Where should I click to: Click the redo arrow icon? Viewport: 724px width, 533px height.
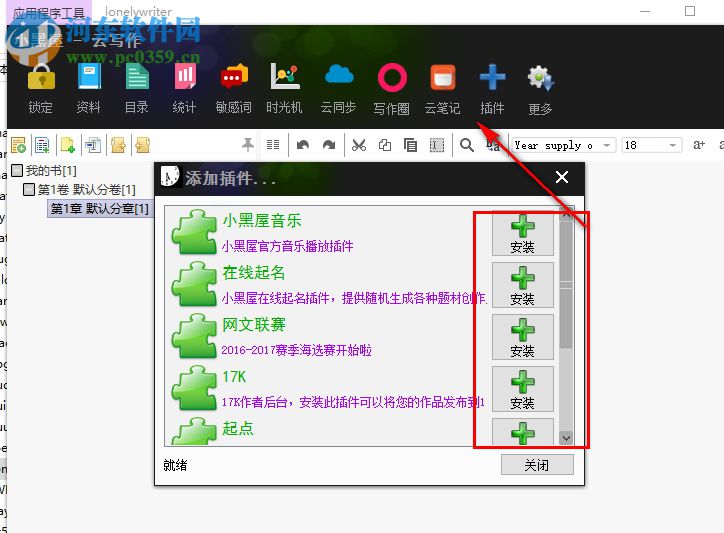click(x=329, y=145)
